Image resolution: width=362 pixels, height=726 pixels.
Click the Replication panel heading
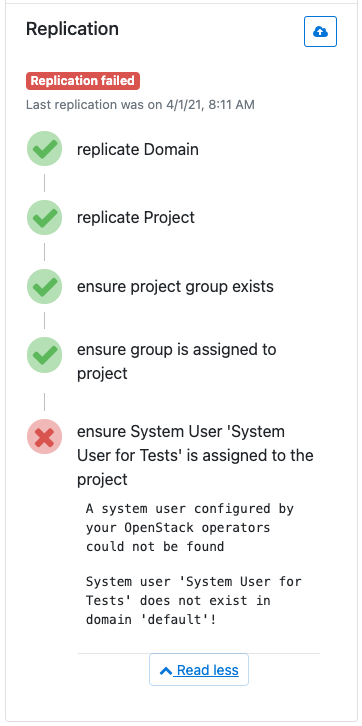[72, 29]
